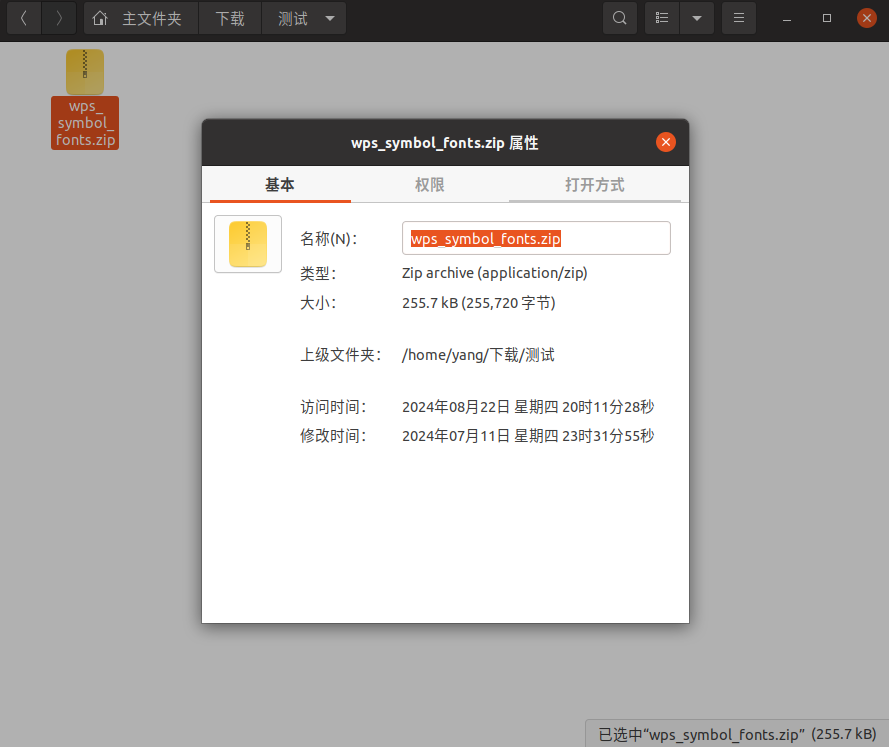Image resolution: width=889 pixels, height=747 pixels.
Task: Click the /home/yang/下载/测试 parent folder path
Action: 478,355
